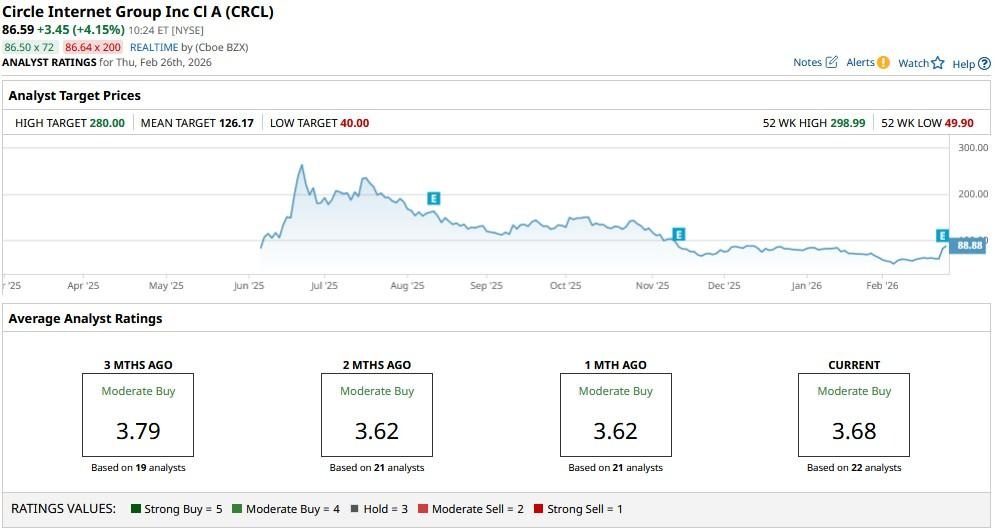
Task: Click the 88.88 current price chart label
Action: [x=968, y=245]
